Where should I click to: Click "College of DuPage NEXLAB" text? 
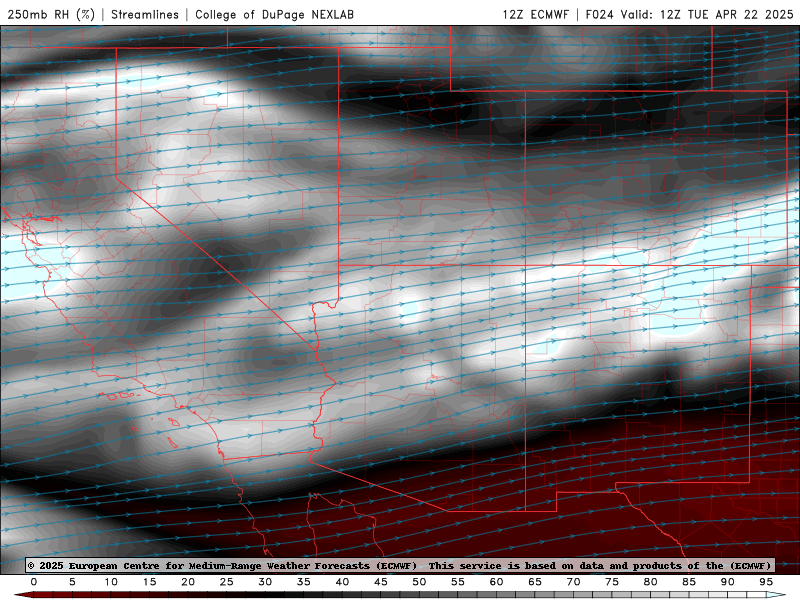(274, 14)
